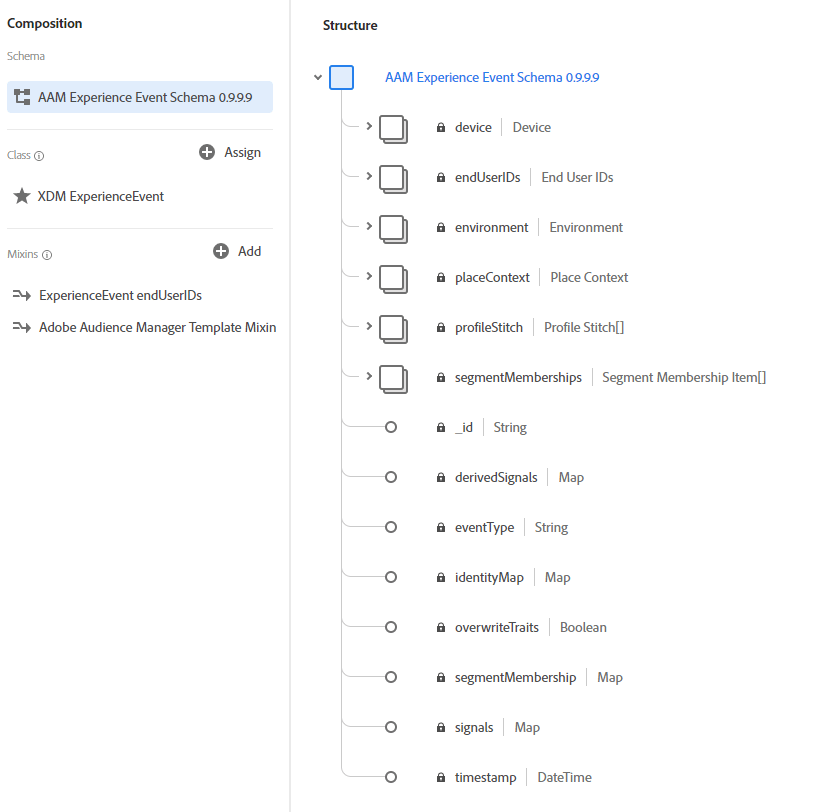
Task: Click the lock icon beside the timestamp field
Action: [x=440, y=777]
